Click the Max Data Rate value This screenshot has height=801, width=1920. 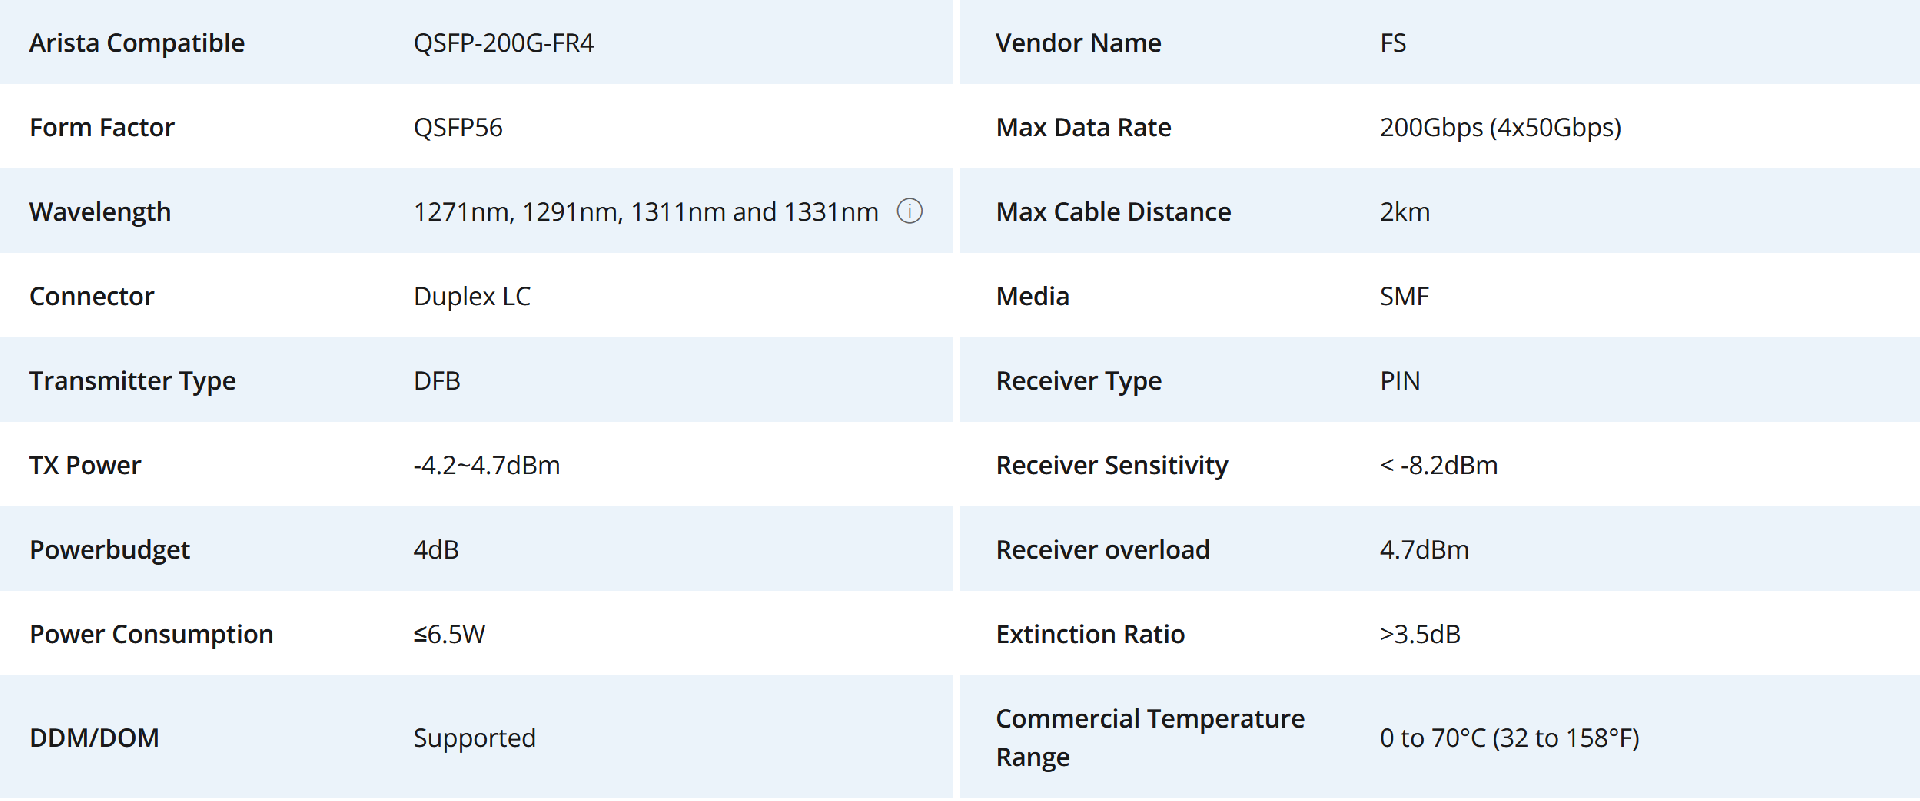click(1500, 128)
